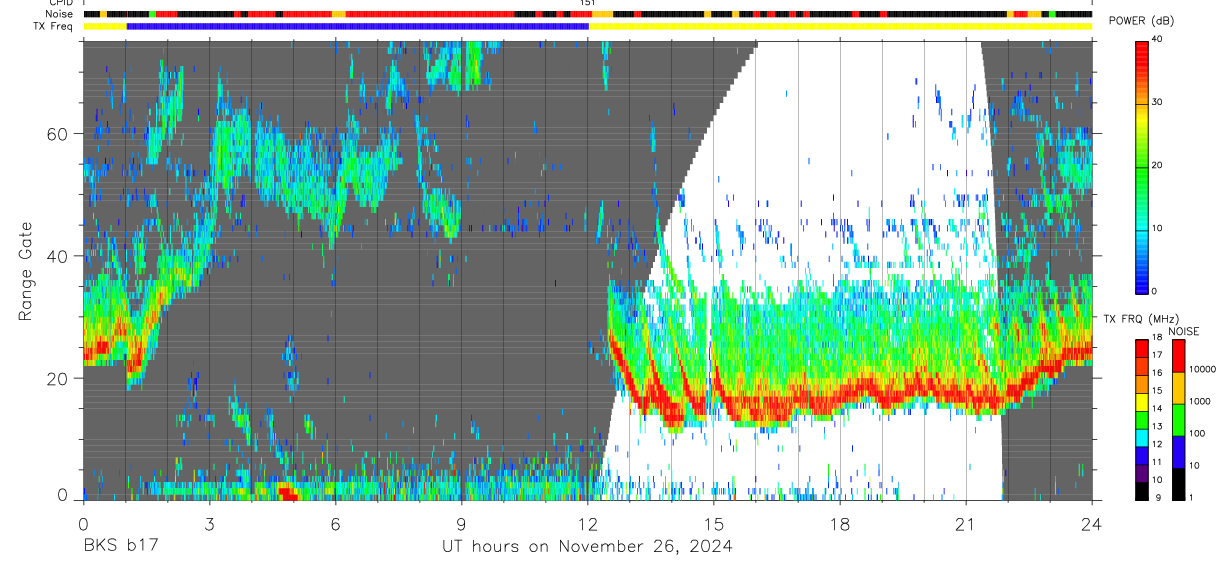This screenshot has height=567, width=1228.
Task: Click the "Range Gate" y-axis label
Action: [25, 273]
